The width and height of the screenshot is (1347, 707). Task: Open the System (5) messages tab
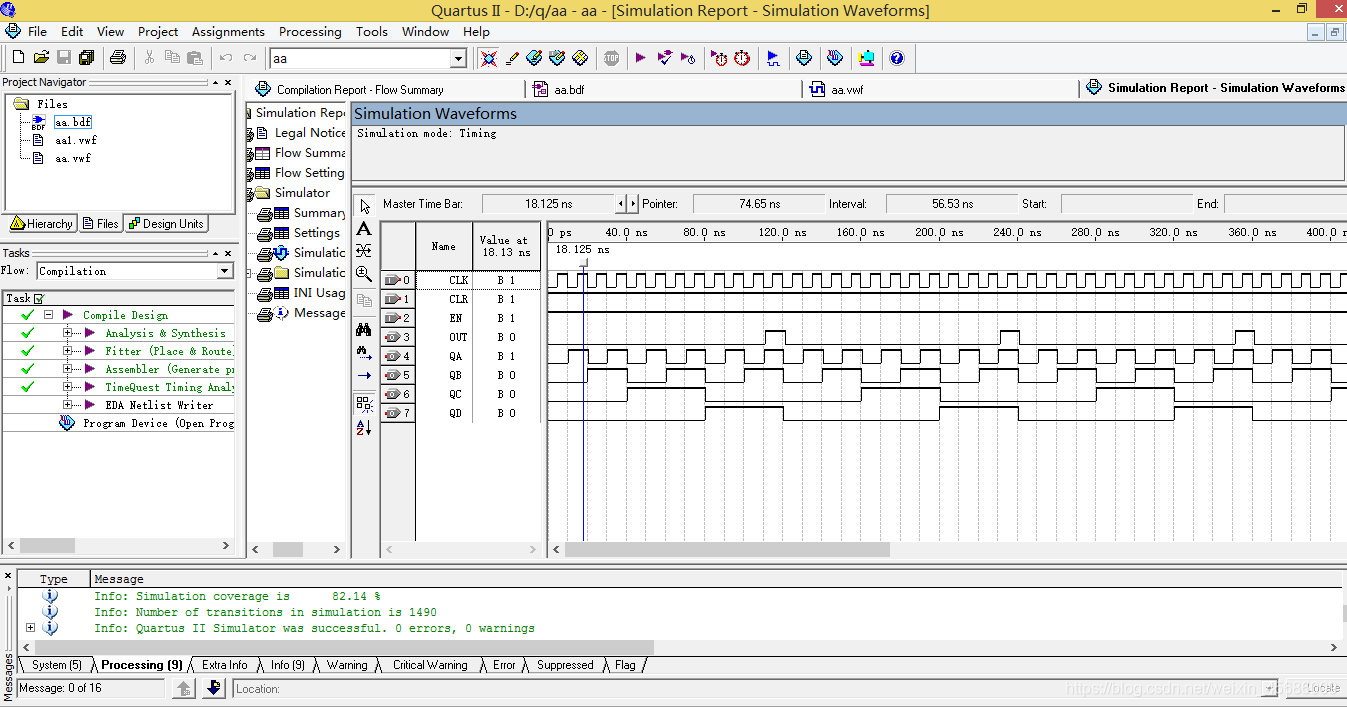click(55, 665)
